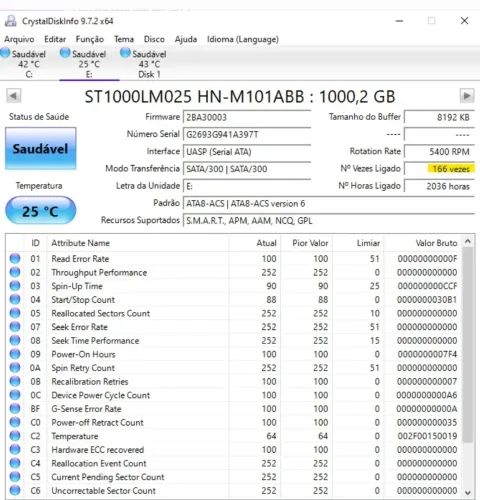The image size is (480, 500).
Task: Click the Limiar column header
Action: (359, 243)
